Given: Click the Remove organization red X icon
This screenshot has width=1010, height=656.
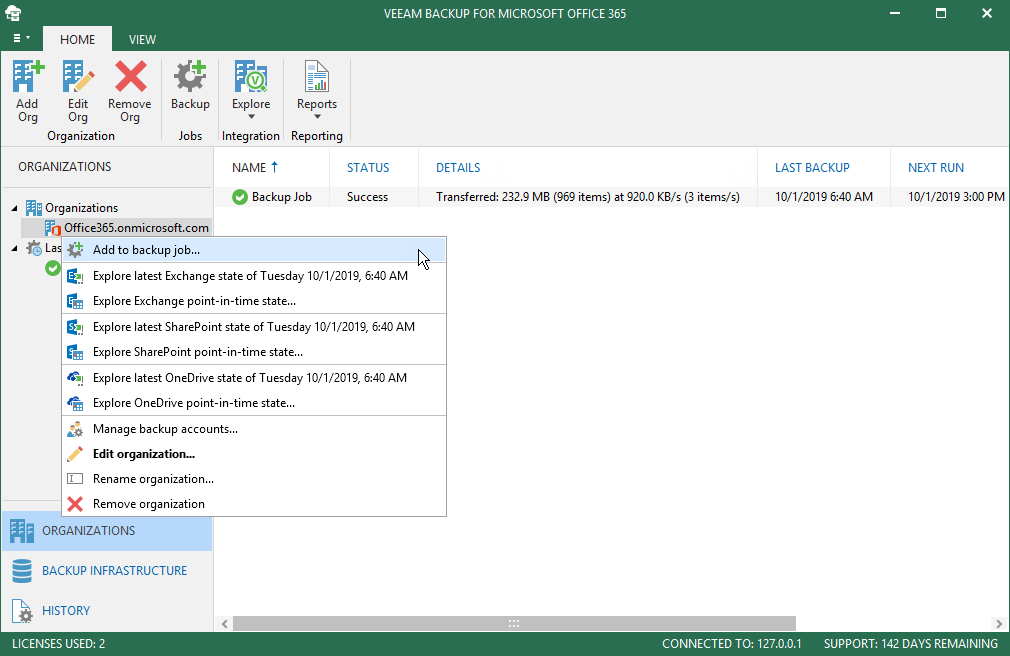Looking at the screenshot, I should pos(75,504).
